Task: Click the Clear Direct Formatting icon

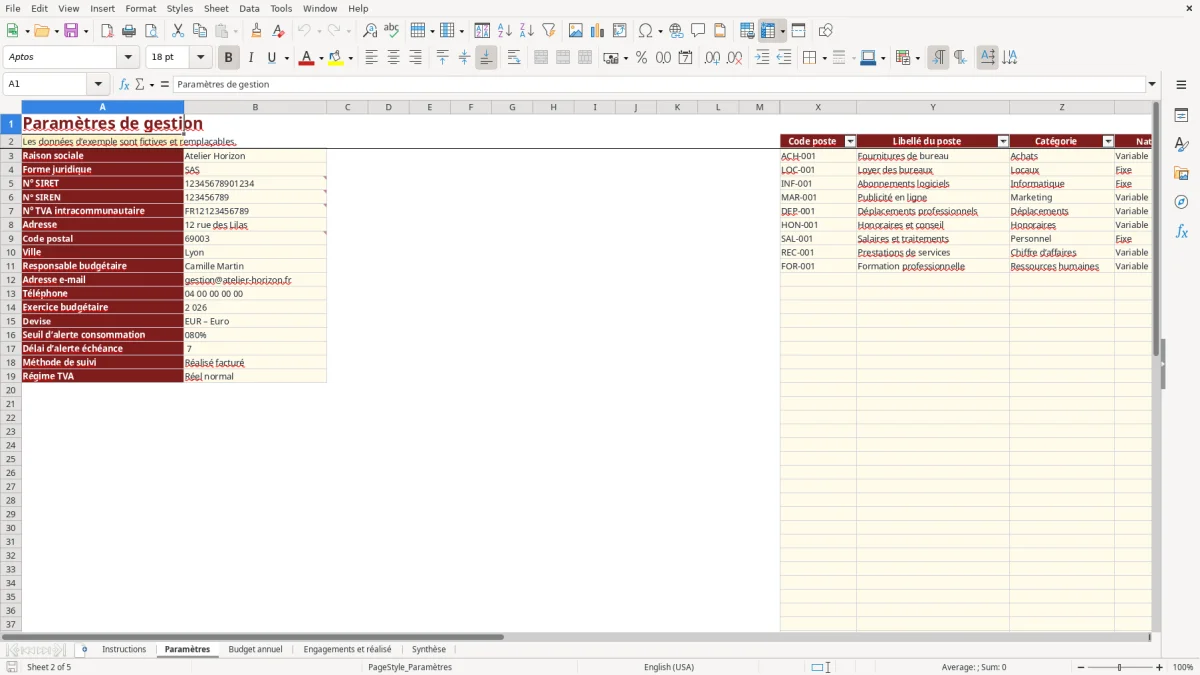Action: pyautogui.click(x=279, y=31)
